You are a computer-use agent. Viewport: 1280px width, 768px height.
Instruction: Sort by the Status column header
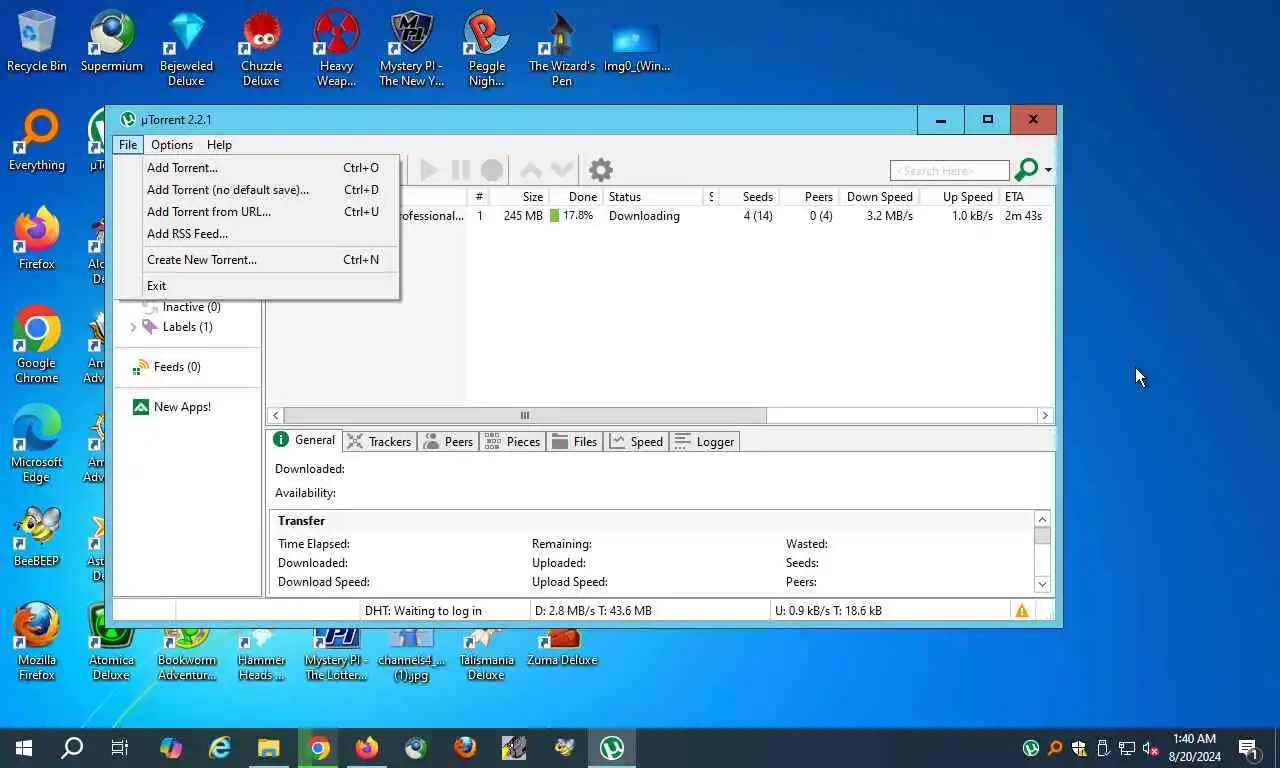pos(654,197)
